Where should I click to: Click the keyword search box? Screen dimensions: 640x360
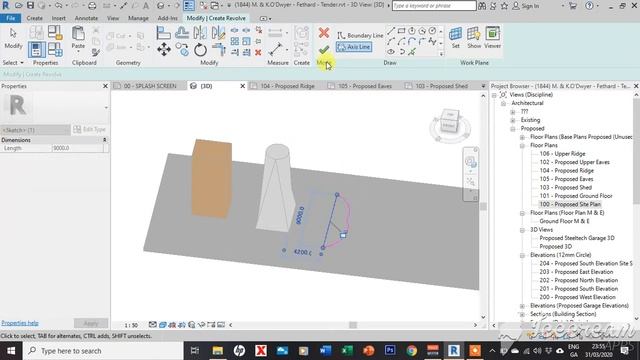pyautogui.click(x=434, y=6)
